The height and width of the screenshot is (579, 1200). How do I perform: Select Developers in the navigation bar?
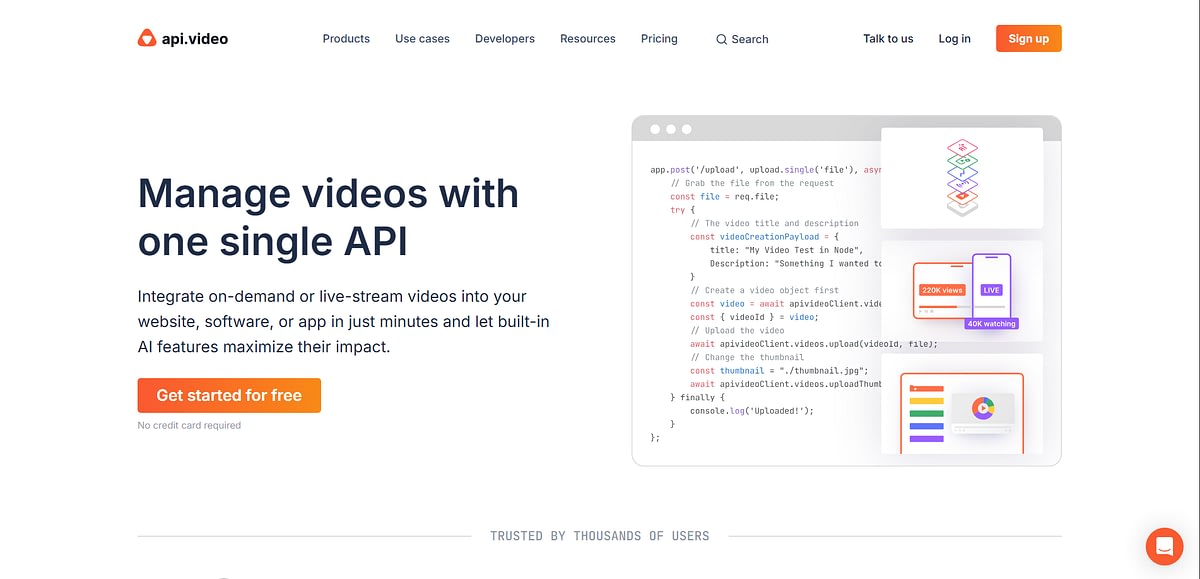[x=504, y=38]
